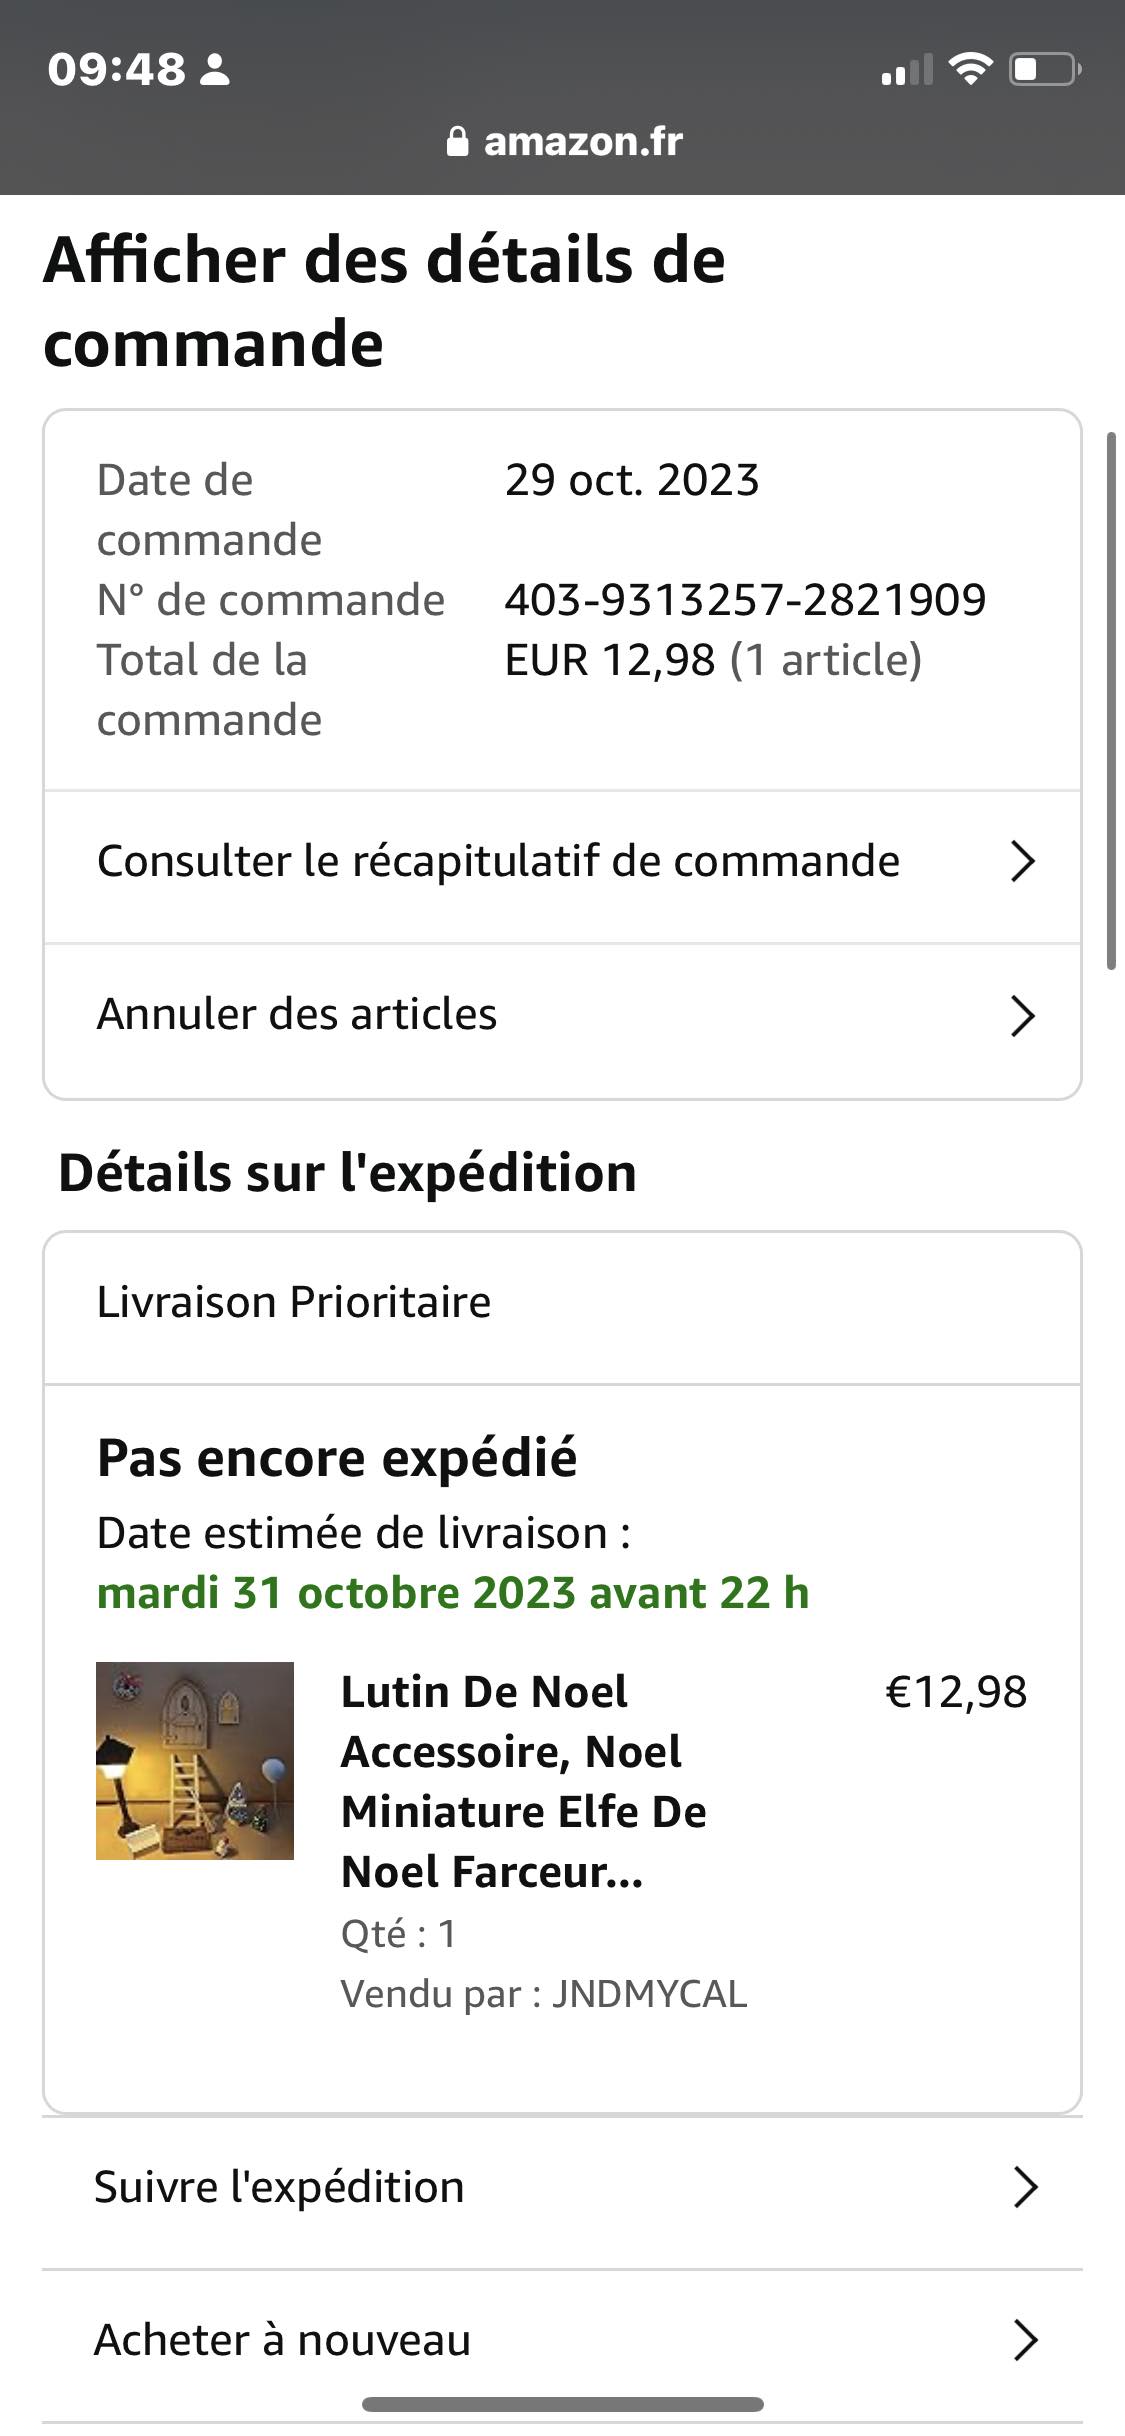
Task: Open the Lutin De Noel product thumbnail
Action: [x=195, y=1761]
